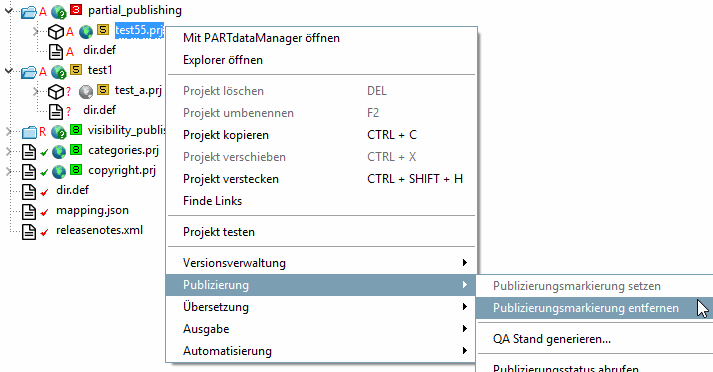Expand the categories.prj tree node

tap(8, 151)
